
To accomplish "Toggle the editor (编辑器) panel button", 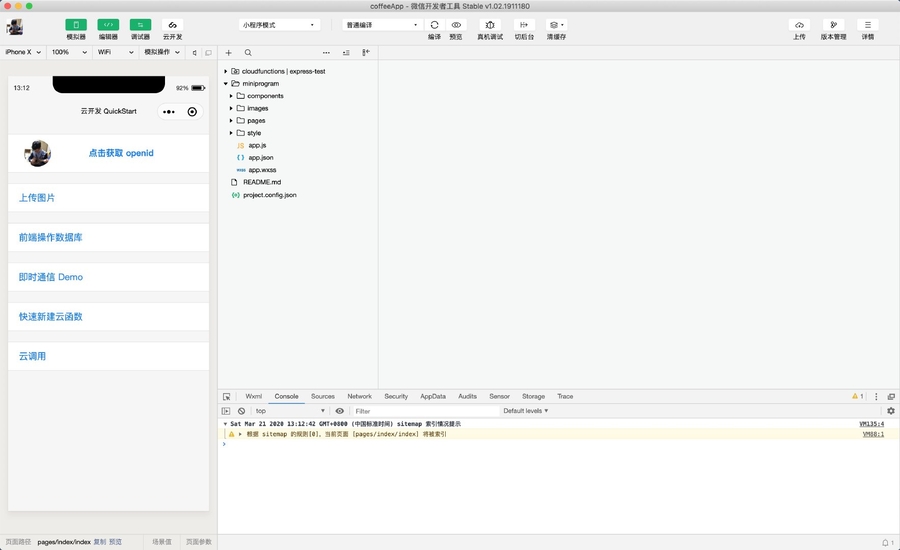I will tap(108, 25).
